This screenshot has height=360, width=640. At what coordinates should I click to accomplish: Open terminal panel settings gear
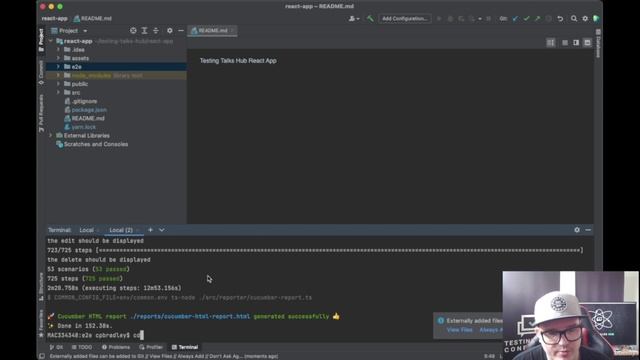pos(577,230)
